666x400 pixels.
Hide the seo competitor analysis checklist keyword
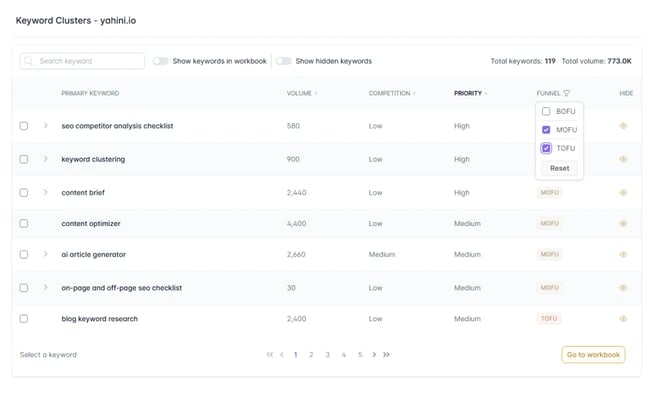tap(623, 126)
